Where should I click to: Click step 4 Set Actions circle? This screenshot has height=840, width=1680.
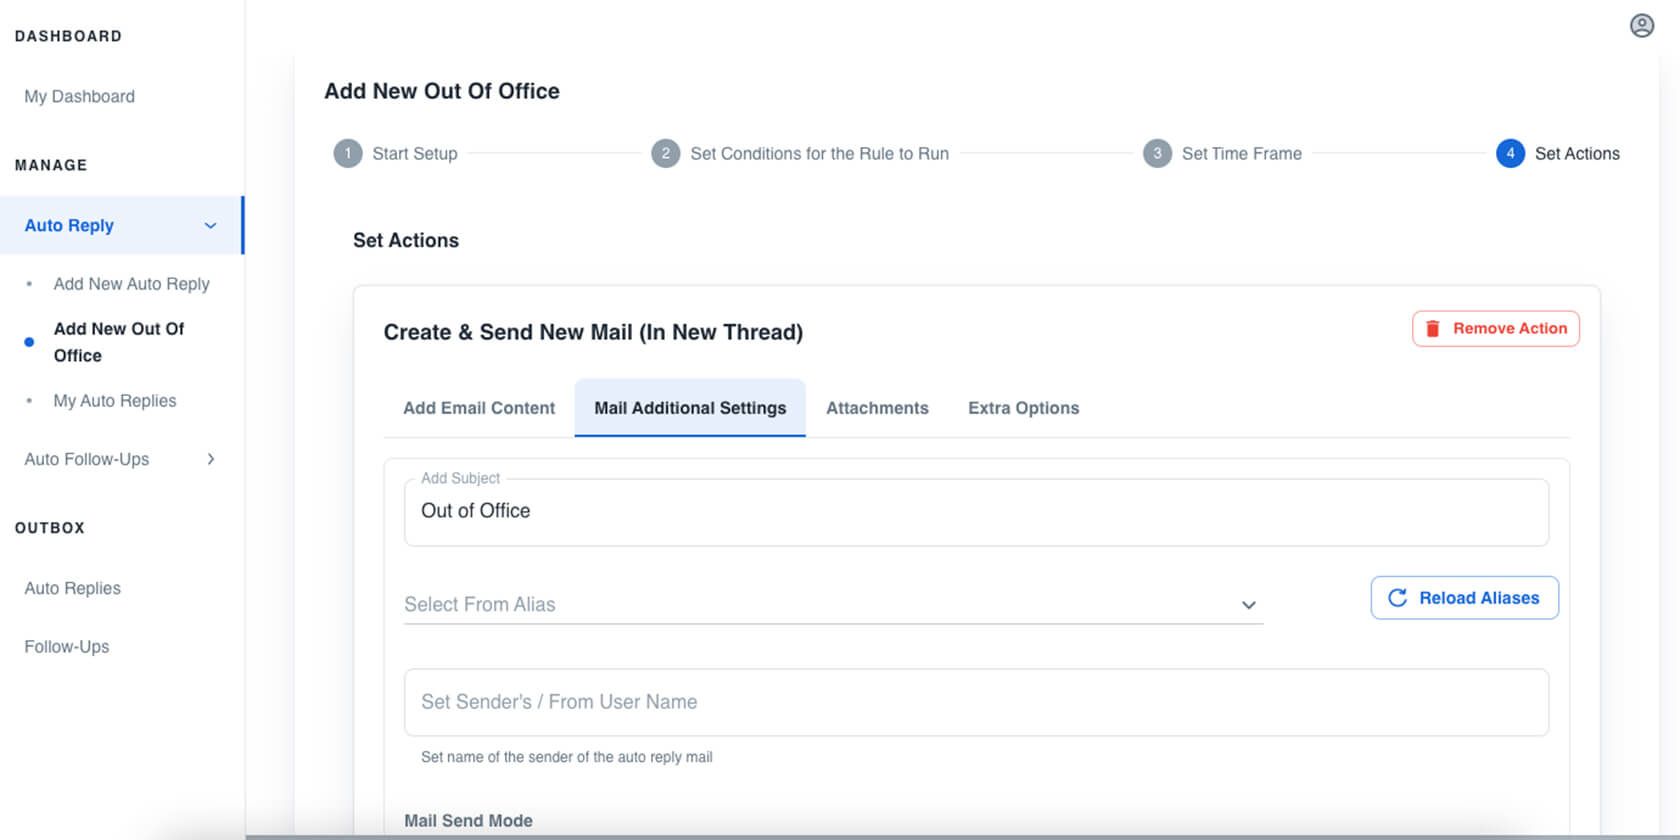click(1510, 154)
